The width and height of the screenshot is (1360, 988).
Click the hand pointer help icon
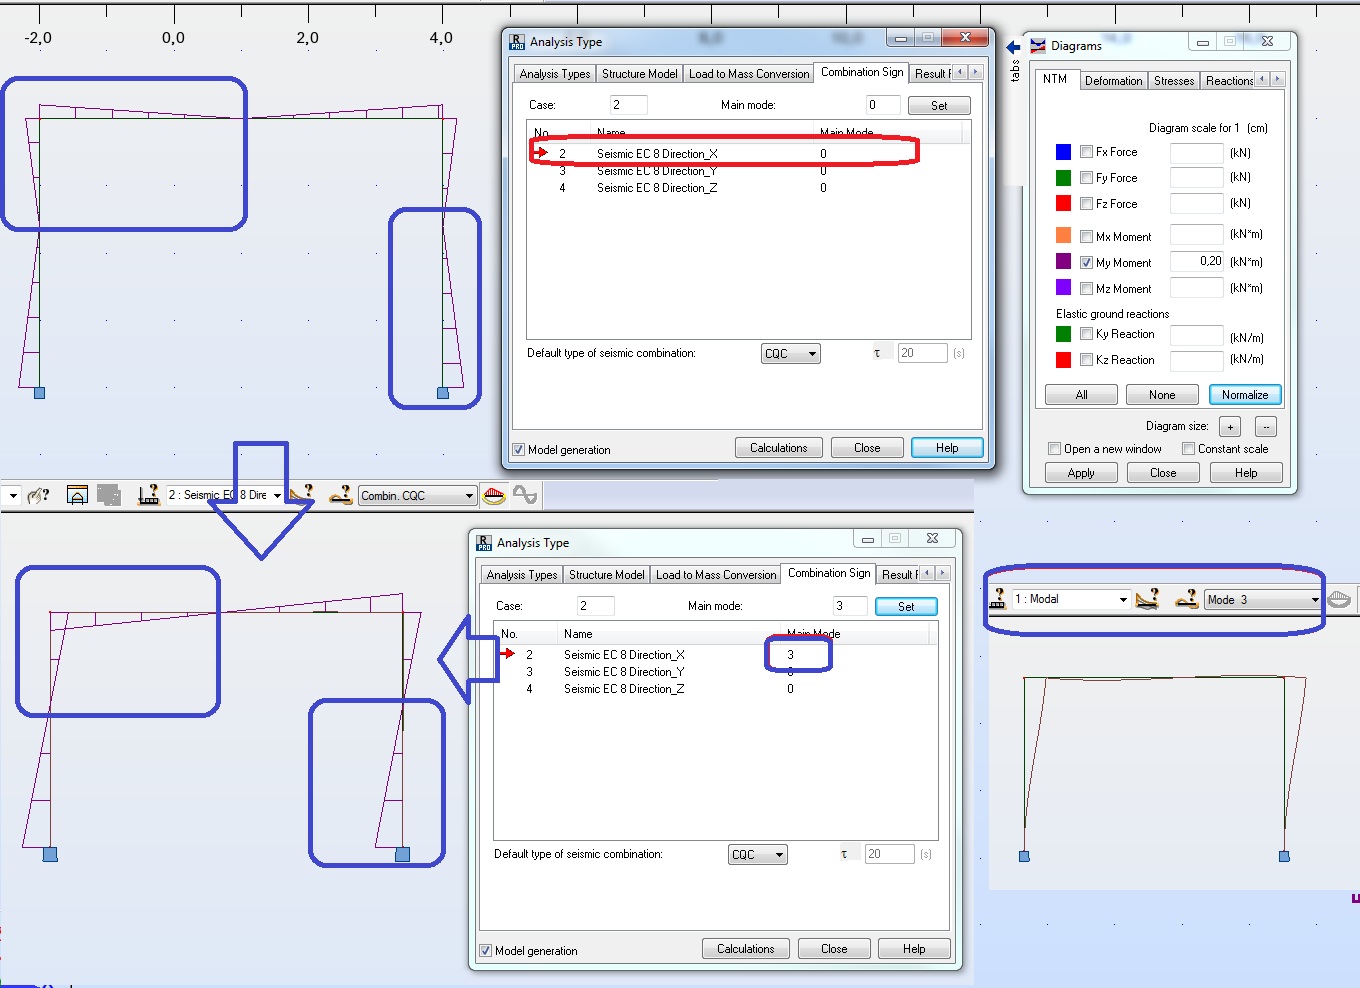[37, 494]
